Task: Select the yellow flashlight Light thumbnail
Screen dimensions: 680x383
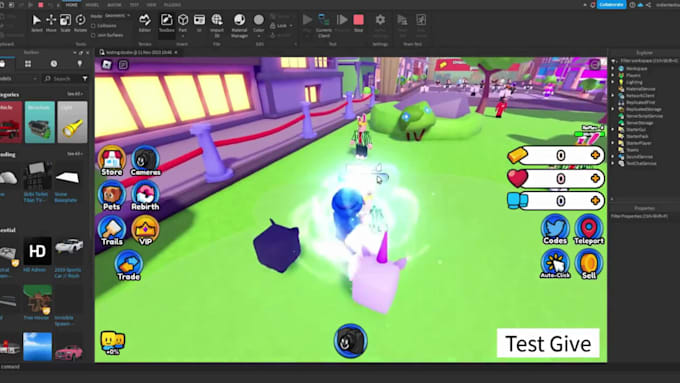Action: coord(72,122)
